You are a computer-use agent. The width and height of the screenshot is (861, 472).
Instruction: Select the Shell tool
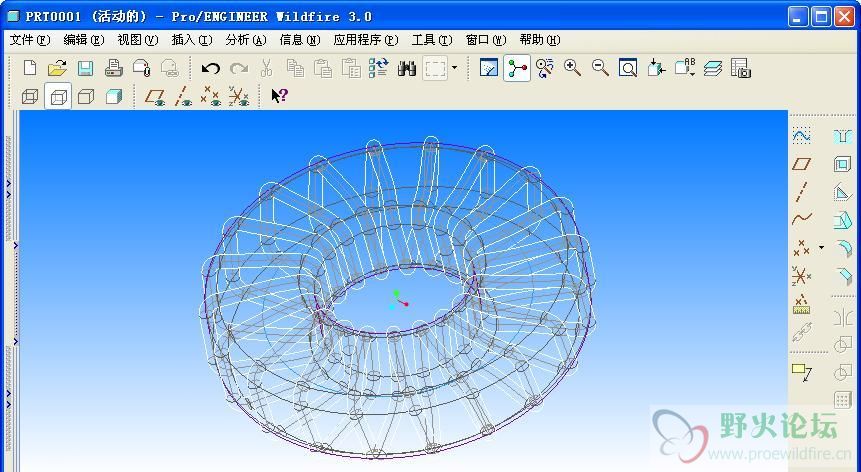pyautogui.click(x=842, y=164)
